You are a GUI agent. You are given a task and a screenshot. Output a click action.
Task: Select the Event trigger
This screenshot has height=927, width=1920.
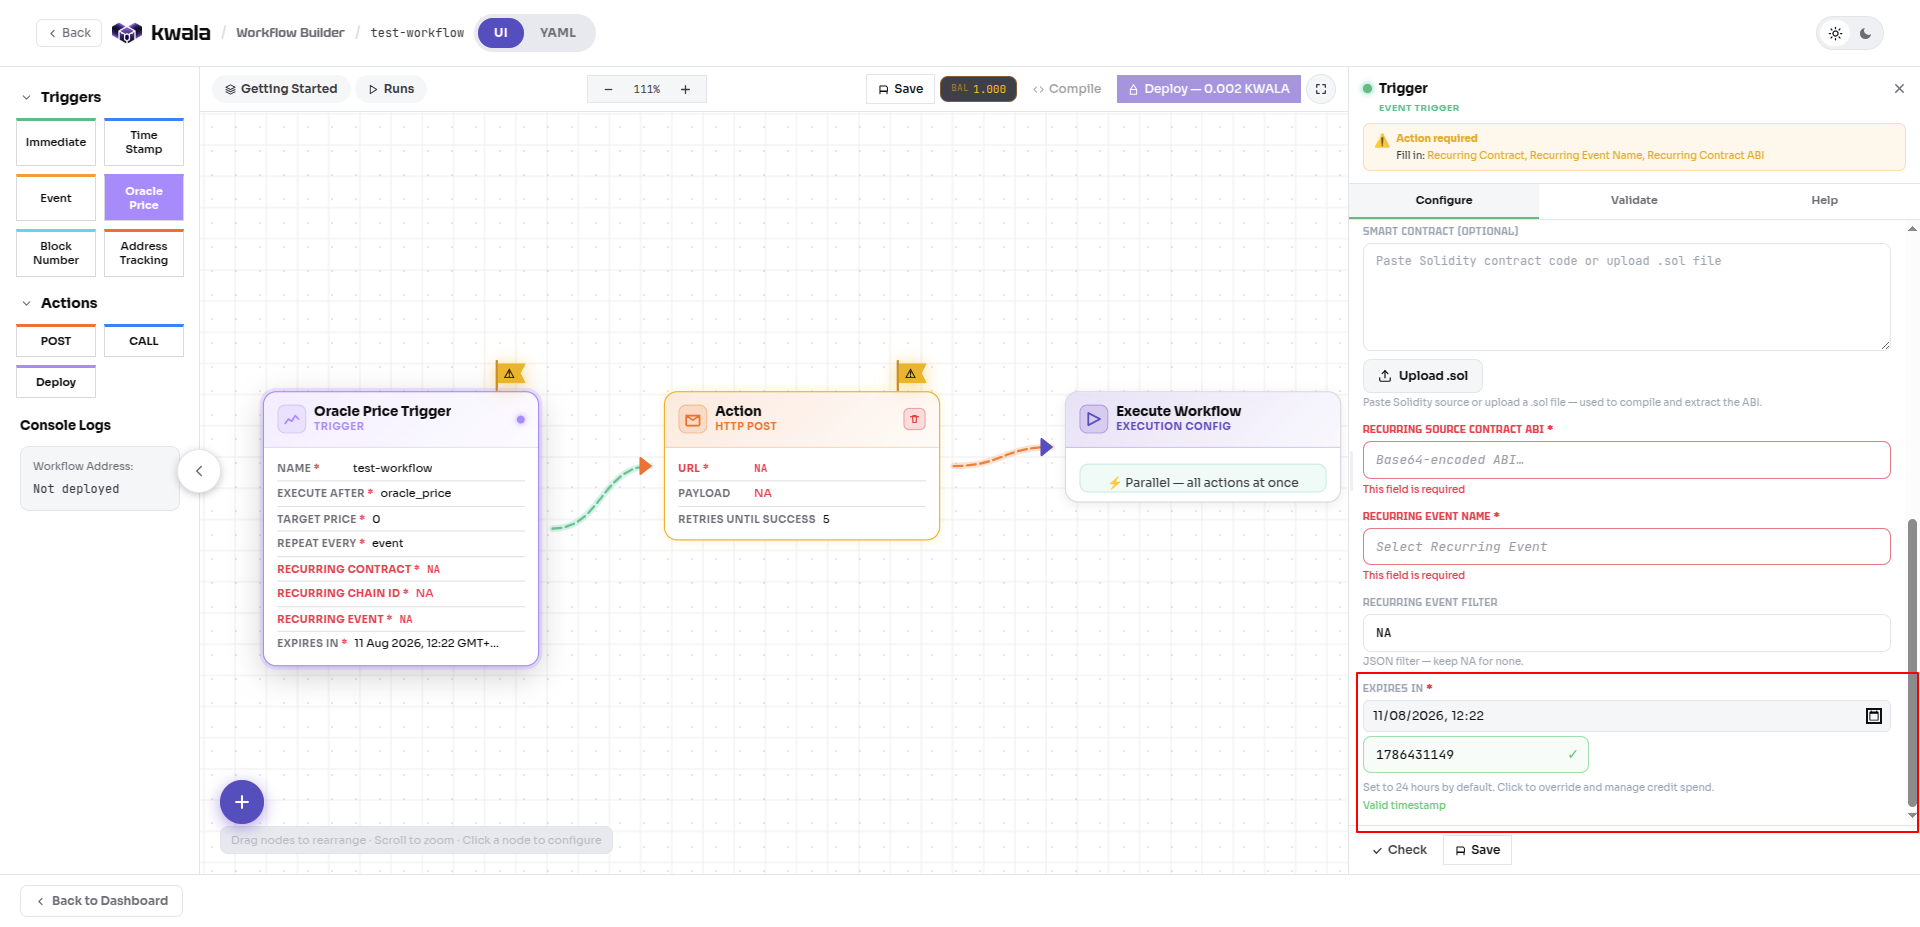tap(56, 198)
